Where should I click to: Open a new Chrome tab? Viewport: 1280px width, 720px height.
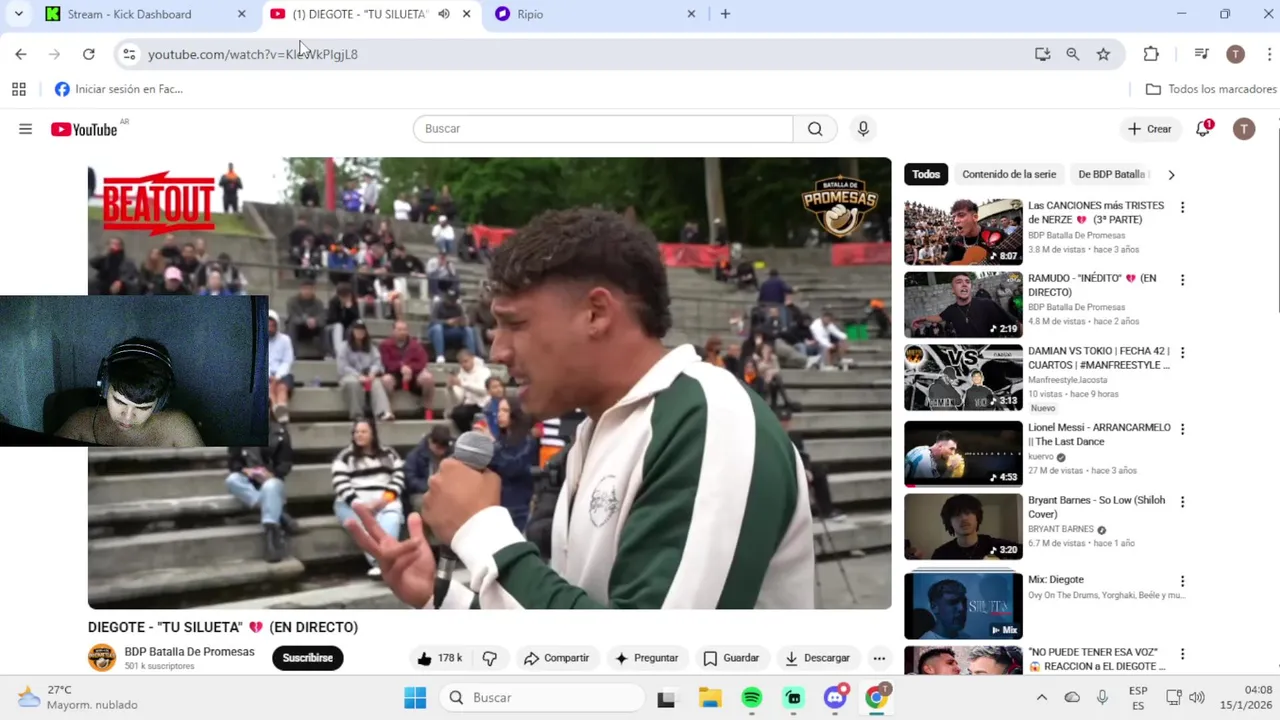pos(725,14)
